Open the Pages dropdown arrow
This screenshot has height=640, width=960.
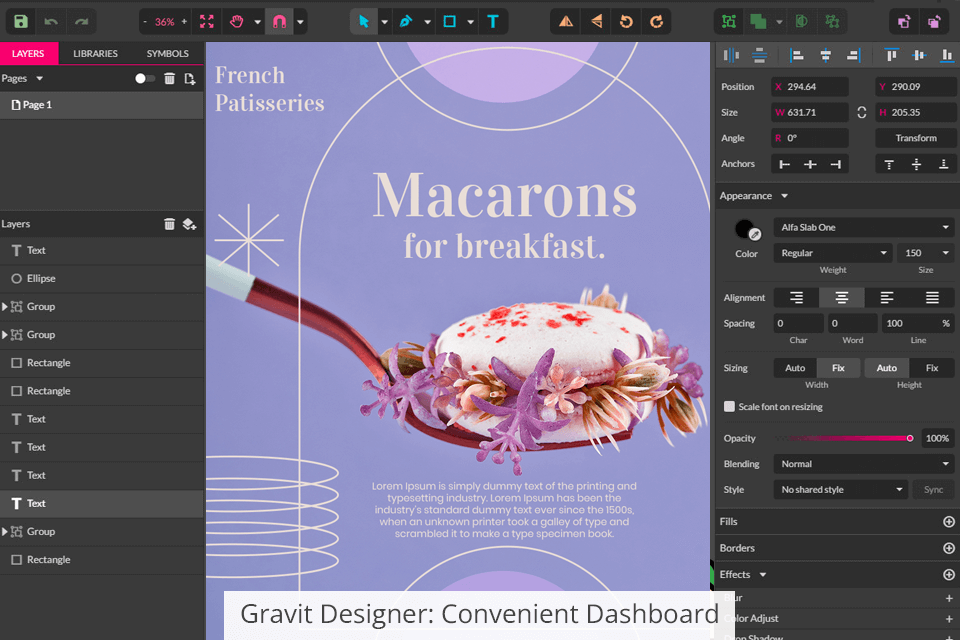[x=40, y=78]
